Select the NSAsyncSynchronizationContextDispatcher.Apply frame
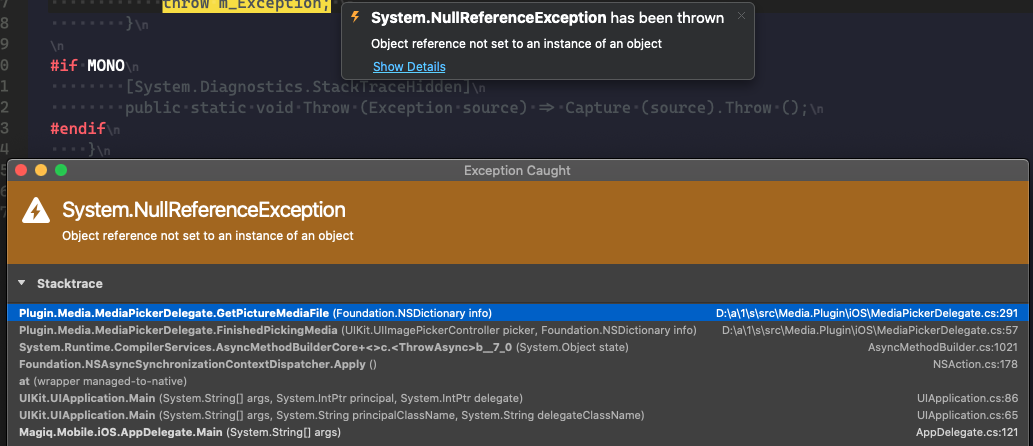Viewport: 1033px width, 446px height. tap(517, 364)
